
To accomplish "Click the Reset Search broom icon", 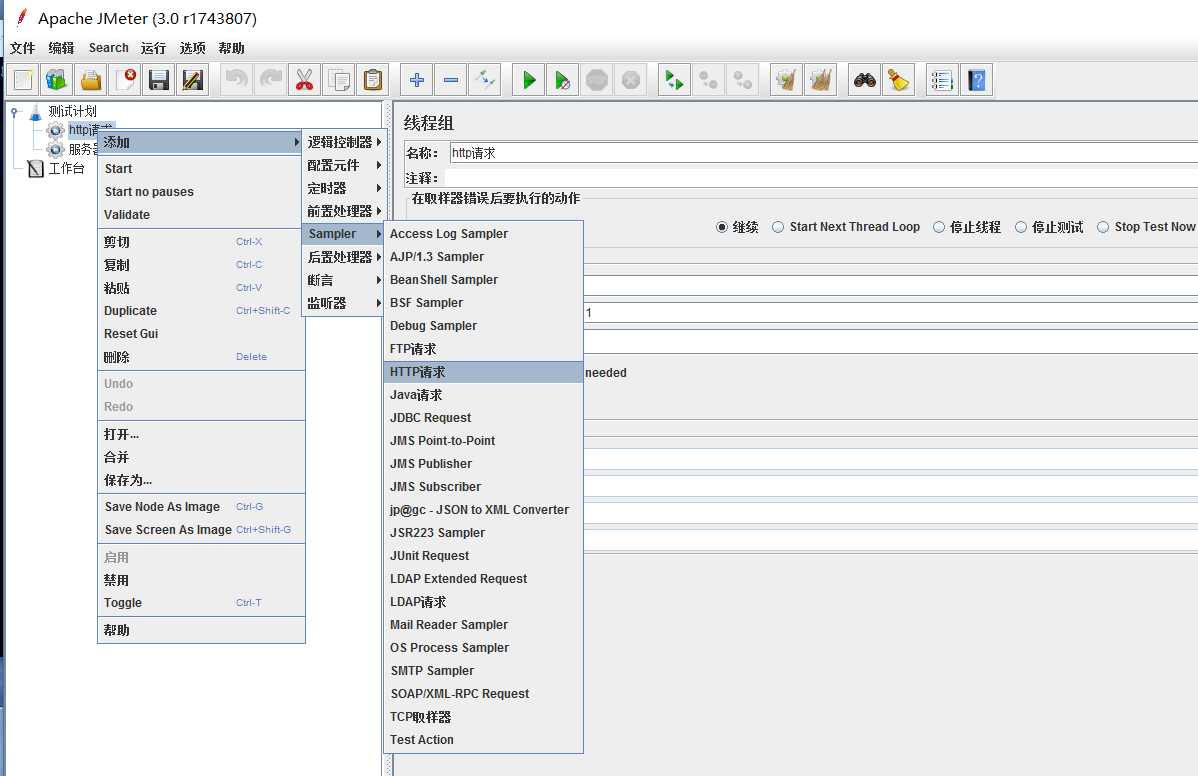I will tap(898, 80).
